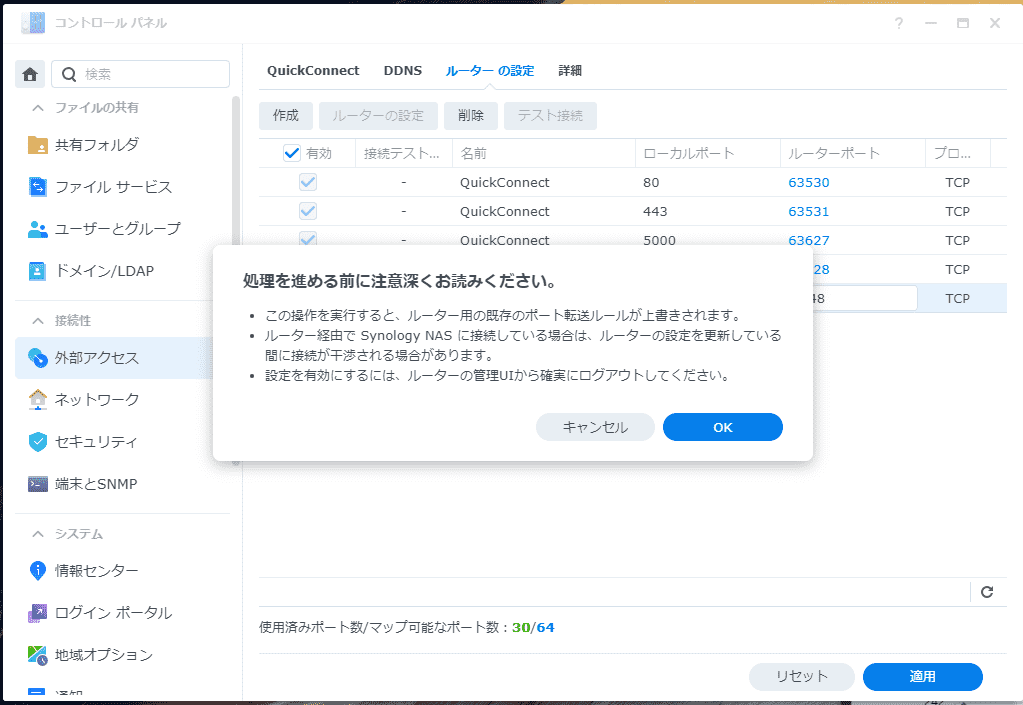Click the 30/64 port count text
The height and width of the screenshot is (705, 1023).
[533, 627]
